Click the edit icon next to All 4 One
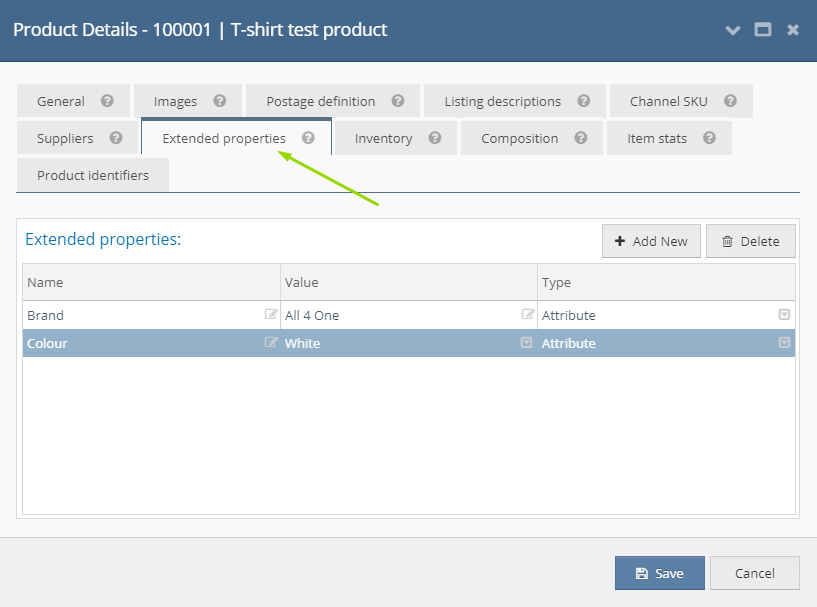 click(x=528, y=314)
